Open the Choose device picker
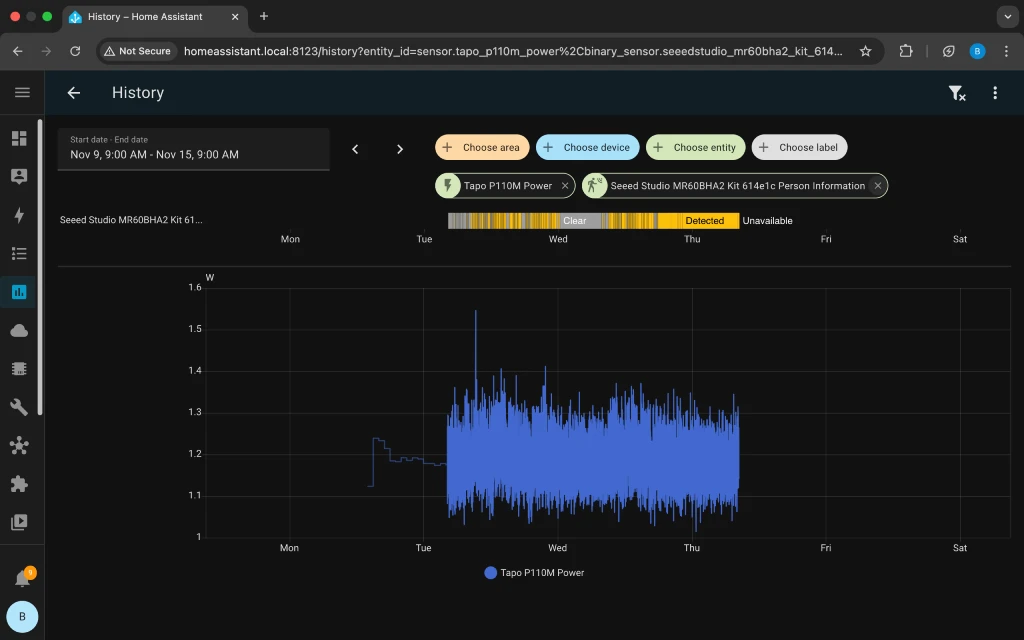 587,147
